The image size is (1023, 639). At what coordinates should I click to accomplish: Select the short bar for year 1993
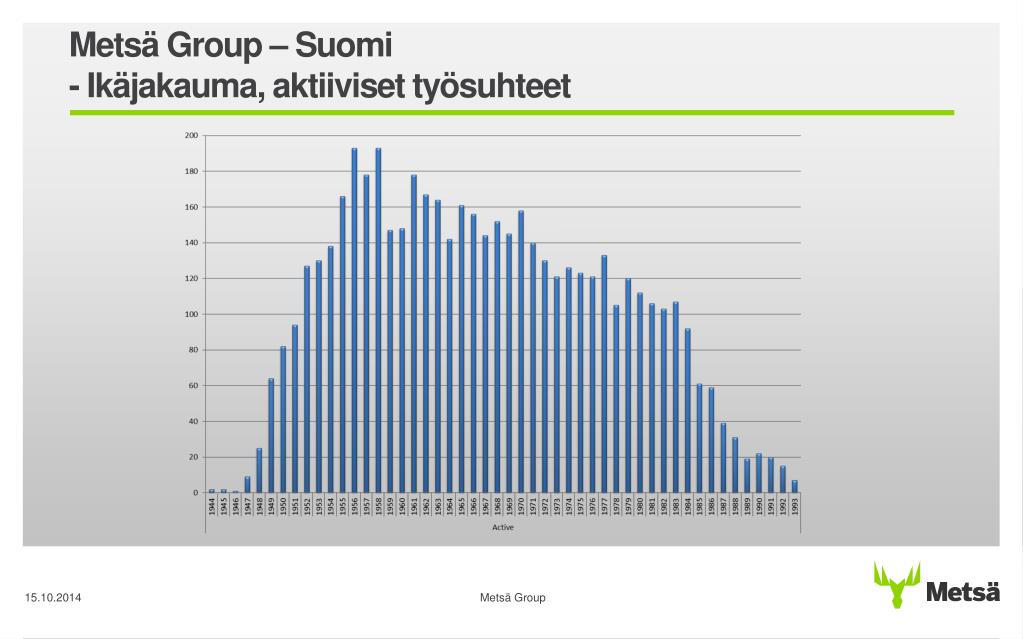click(x=795, y=486)
